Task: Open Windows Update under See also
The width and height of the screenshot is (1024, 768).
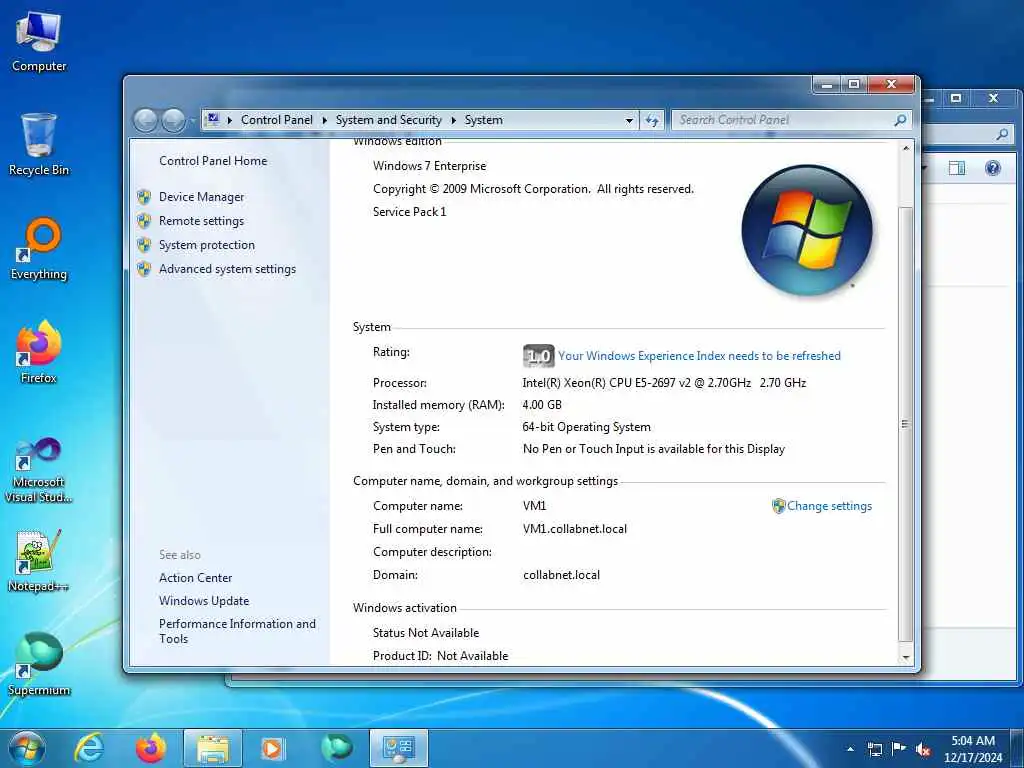Action: point(204,601)
